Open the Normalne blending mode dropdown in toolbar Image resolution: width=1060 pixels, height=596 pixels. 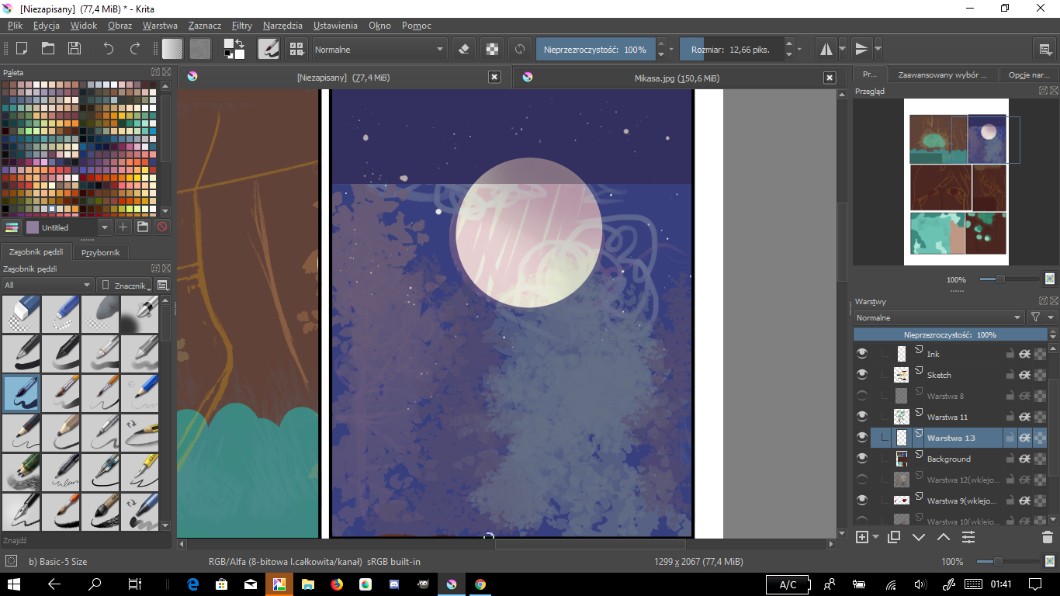point(380,48)
